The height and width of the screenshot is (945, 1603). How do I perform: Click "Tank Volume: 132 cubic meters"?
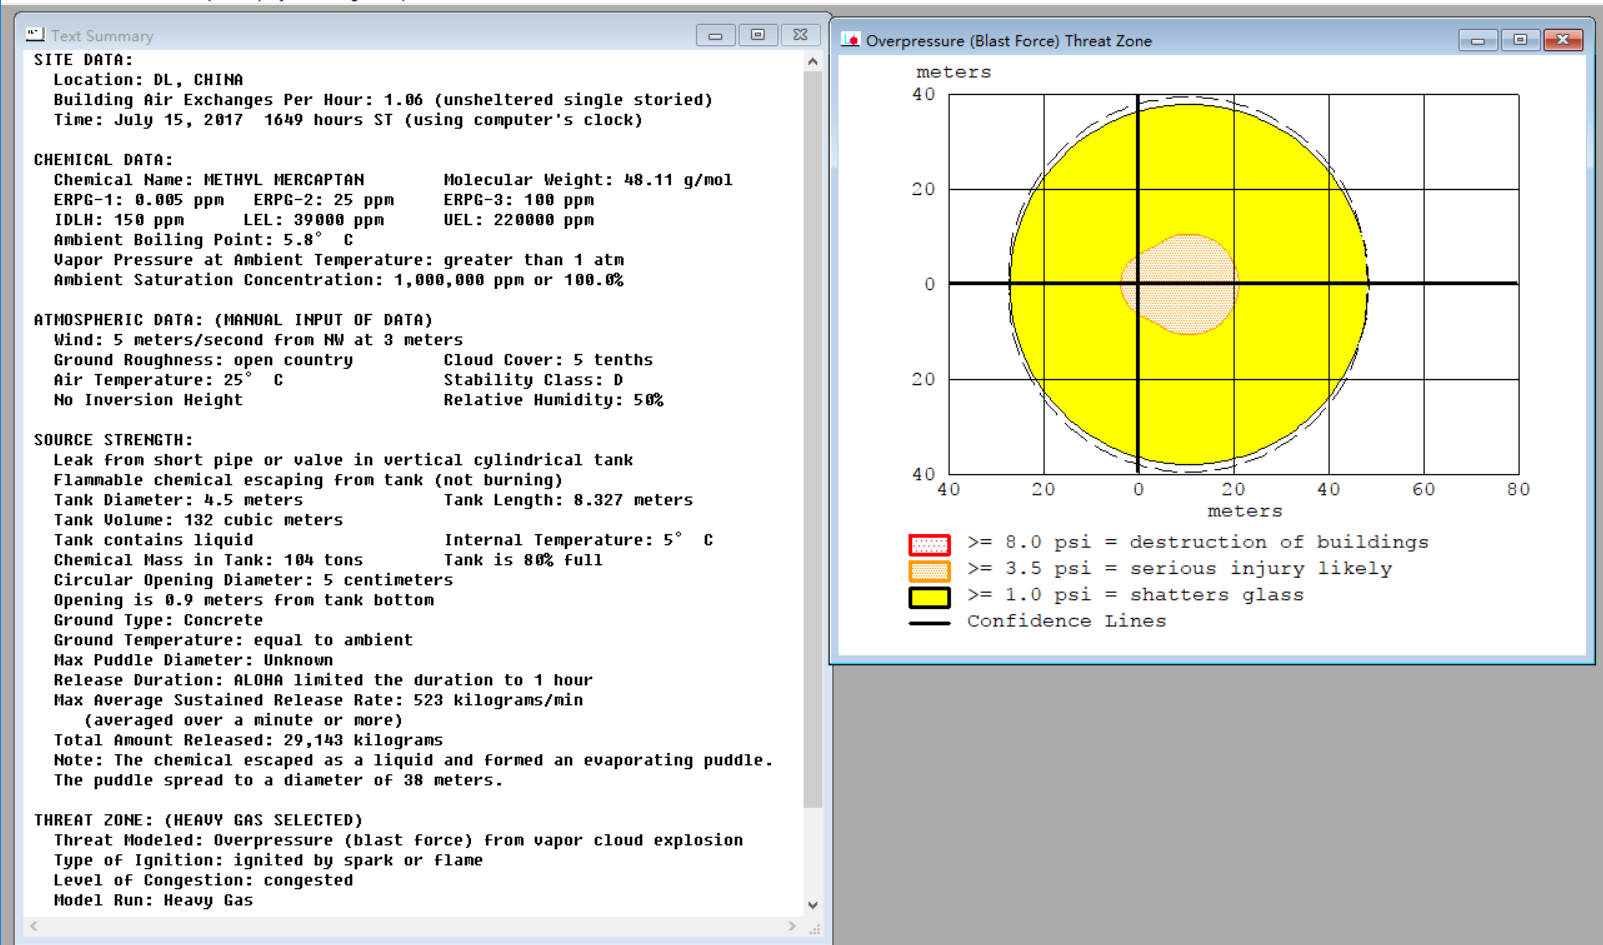pyautogui.click(x=198, y=520)
